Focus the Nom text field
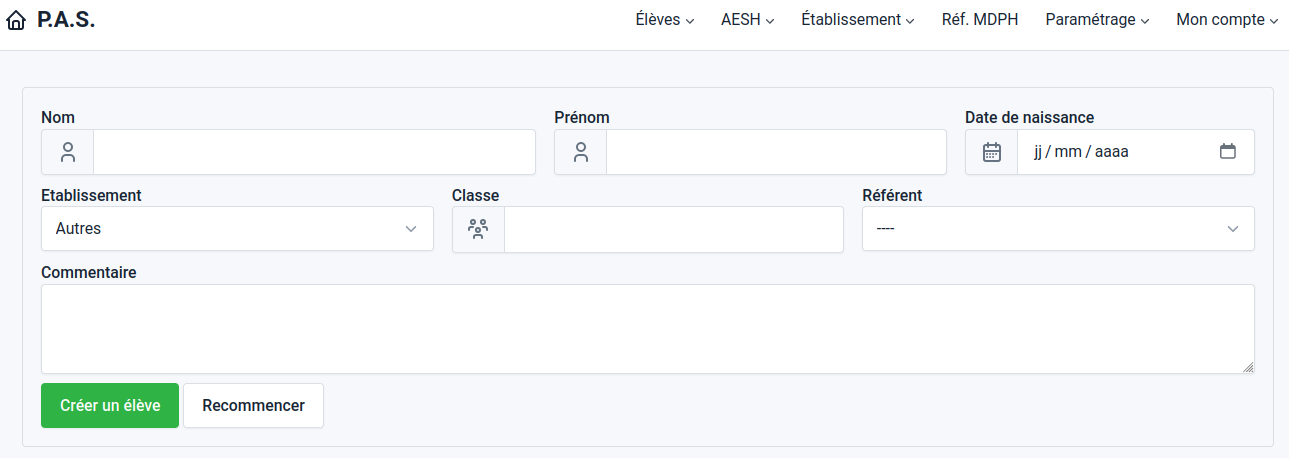This screenshot has height=458, width=1289. [314, 152]
